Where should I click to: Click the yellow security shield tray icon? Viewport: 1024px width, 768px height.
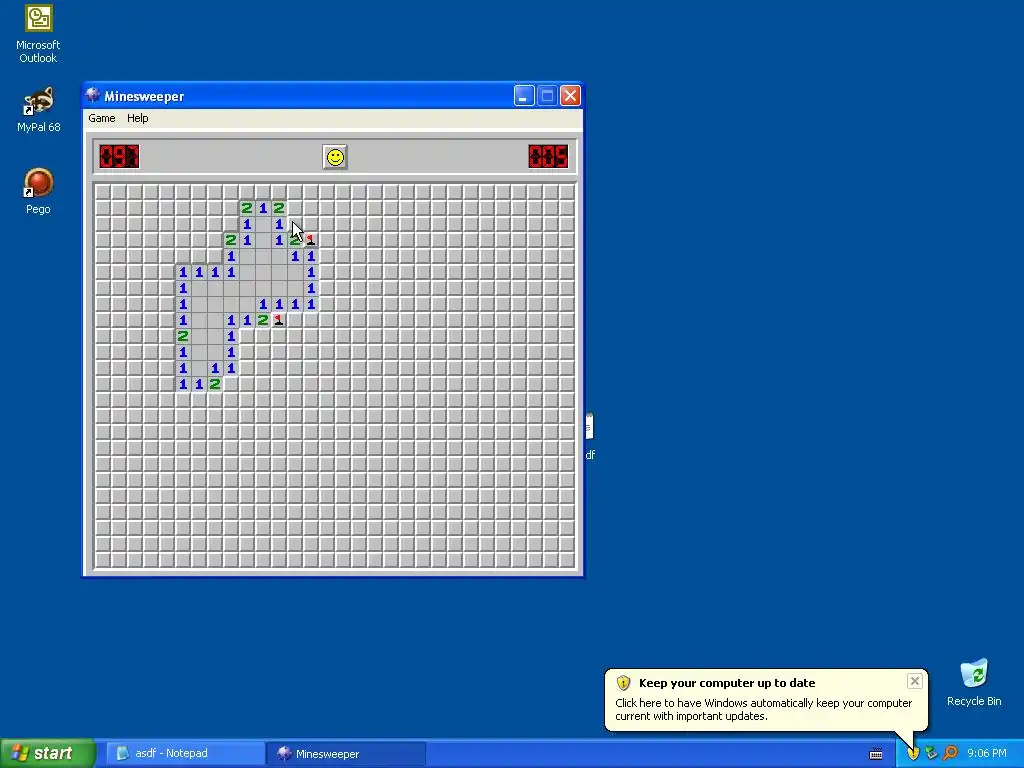click(x=913, y=754)
